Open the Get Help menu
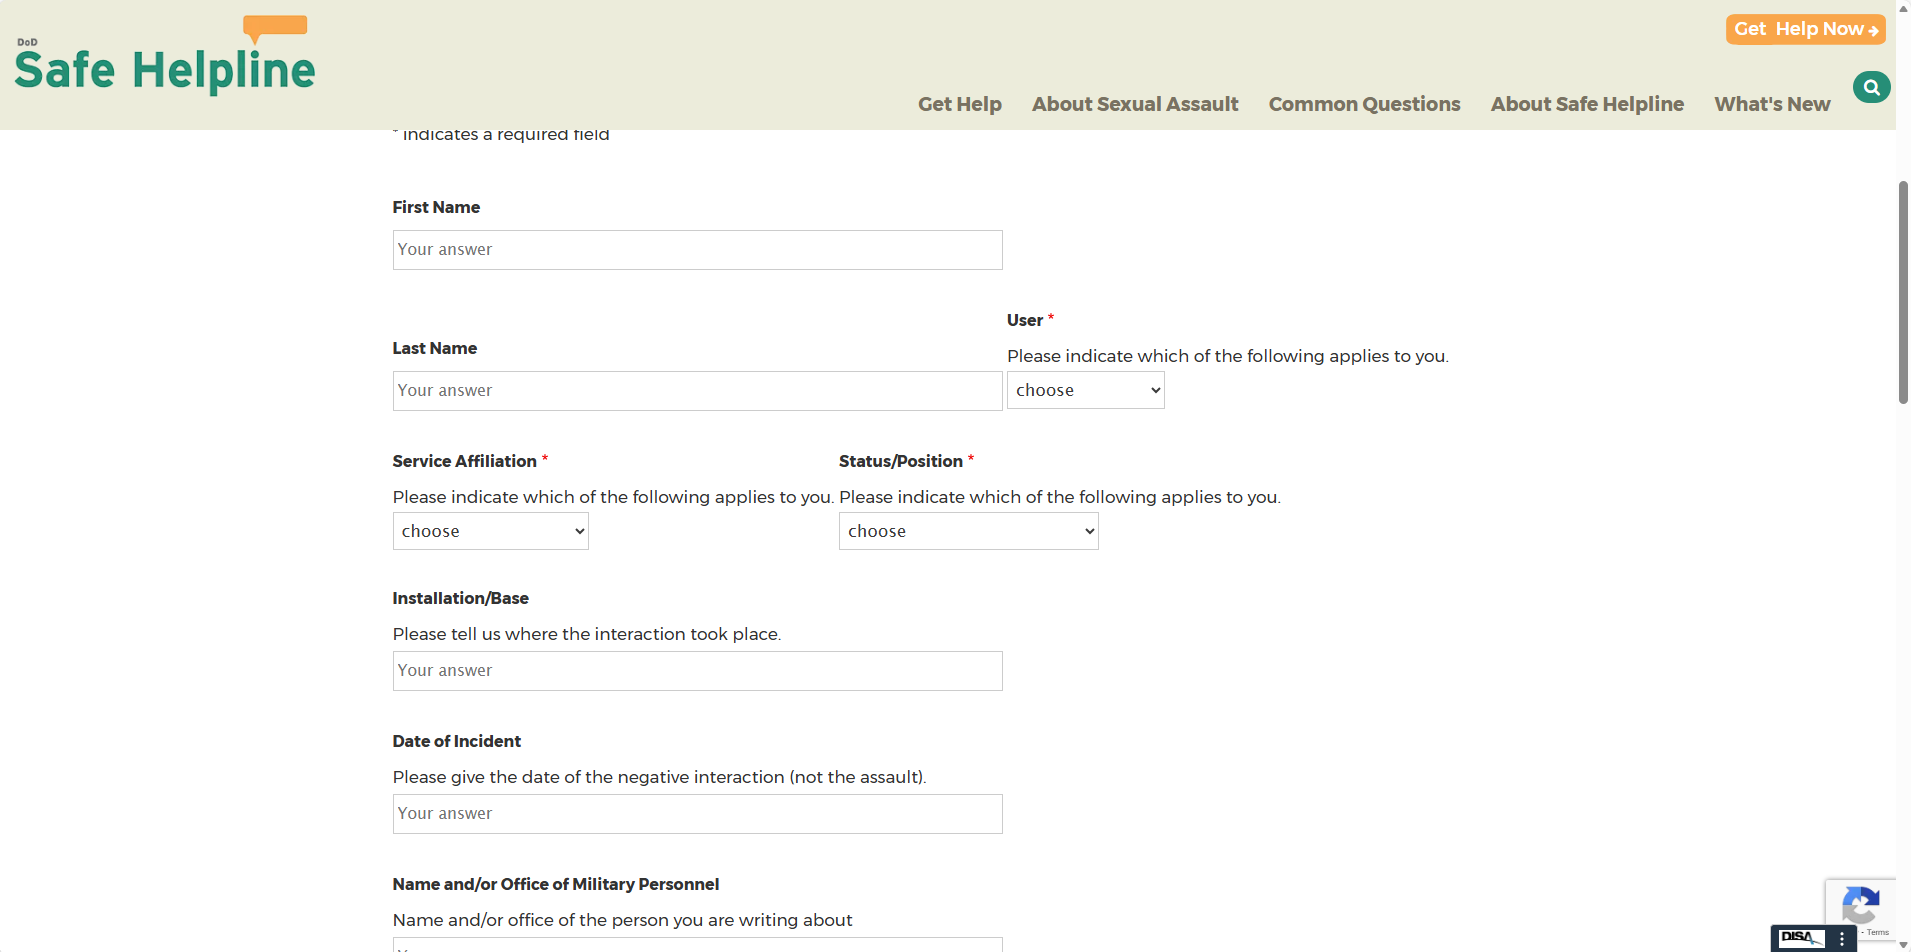The width and height of the screenshot is (1911, 952). click(959, 104)
